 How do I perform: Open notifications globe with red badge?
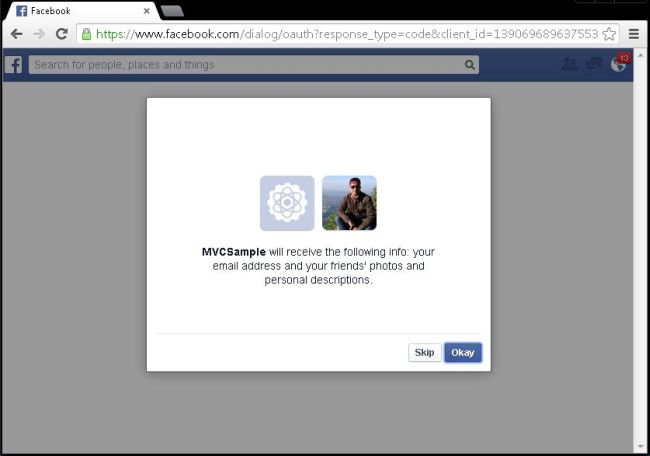[x=619, y=63]
